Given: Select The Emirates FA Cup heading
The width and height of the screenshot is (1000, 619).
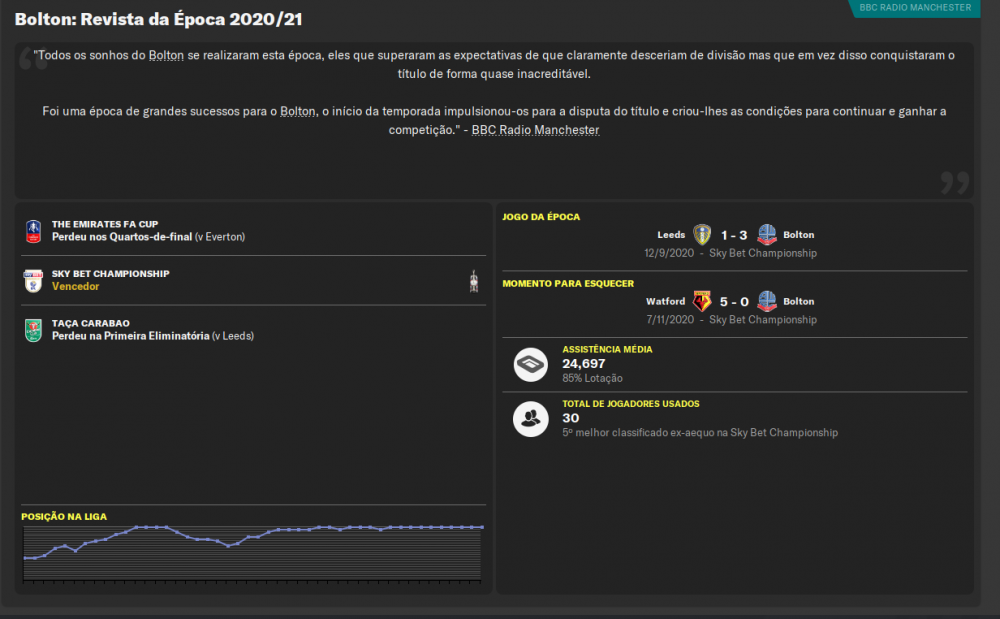Looking at the screenshot, I should coord(105,224).
